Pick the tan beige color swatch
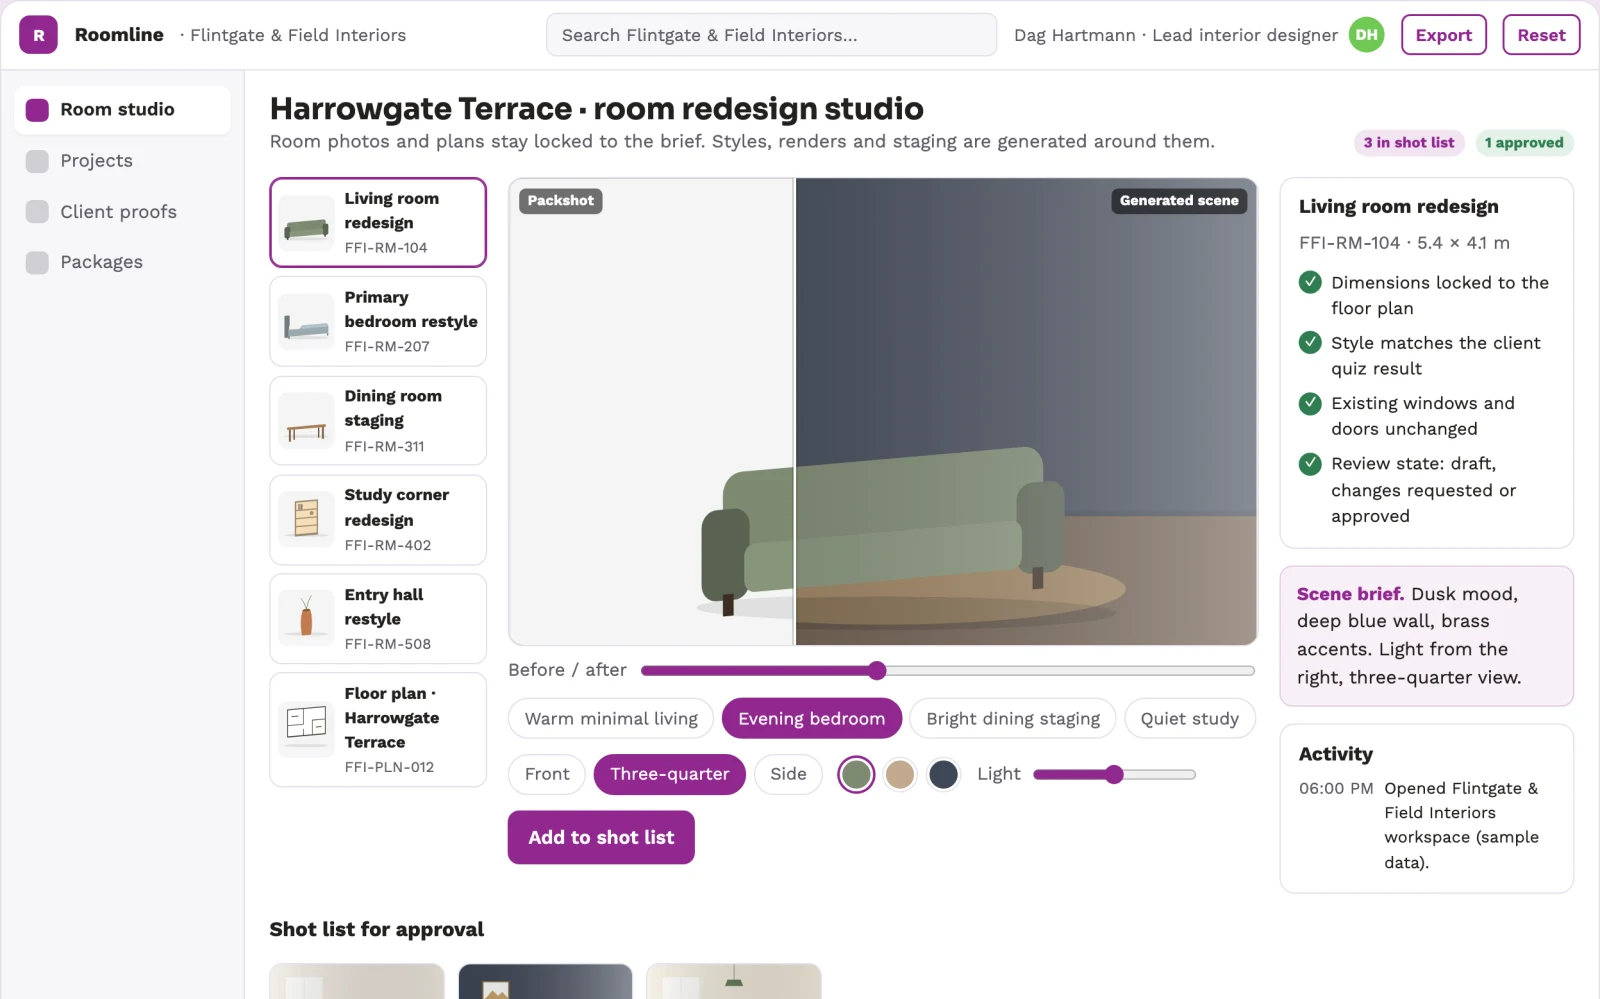 pyautogui.click(x=900, y=774)
